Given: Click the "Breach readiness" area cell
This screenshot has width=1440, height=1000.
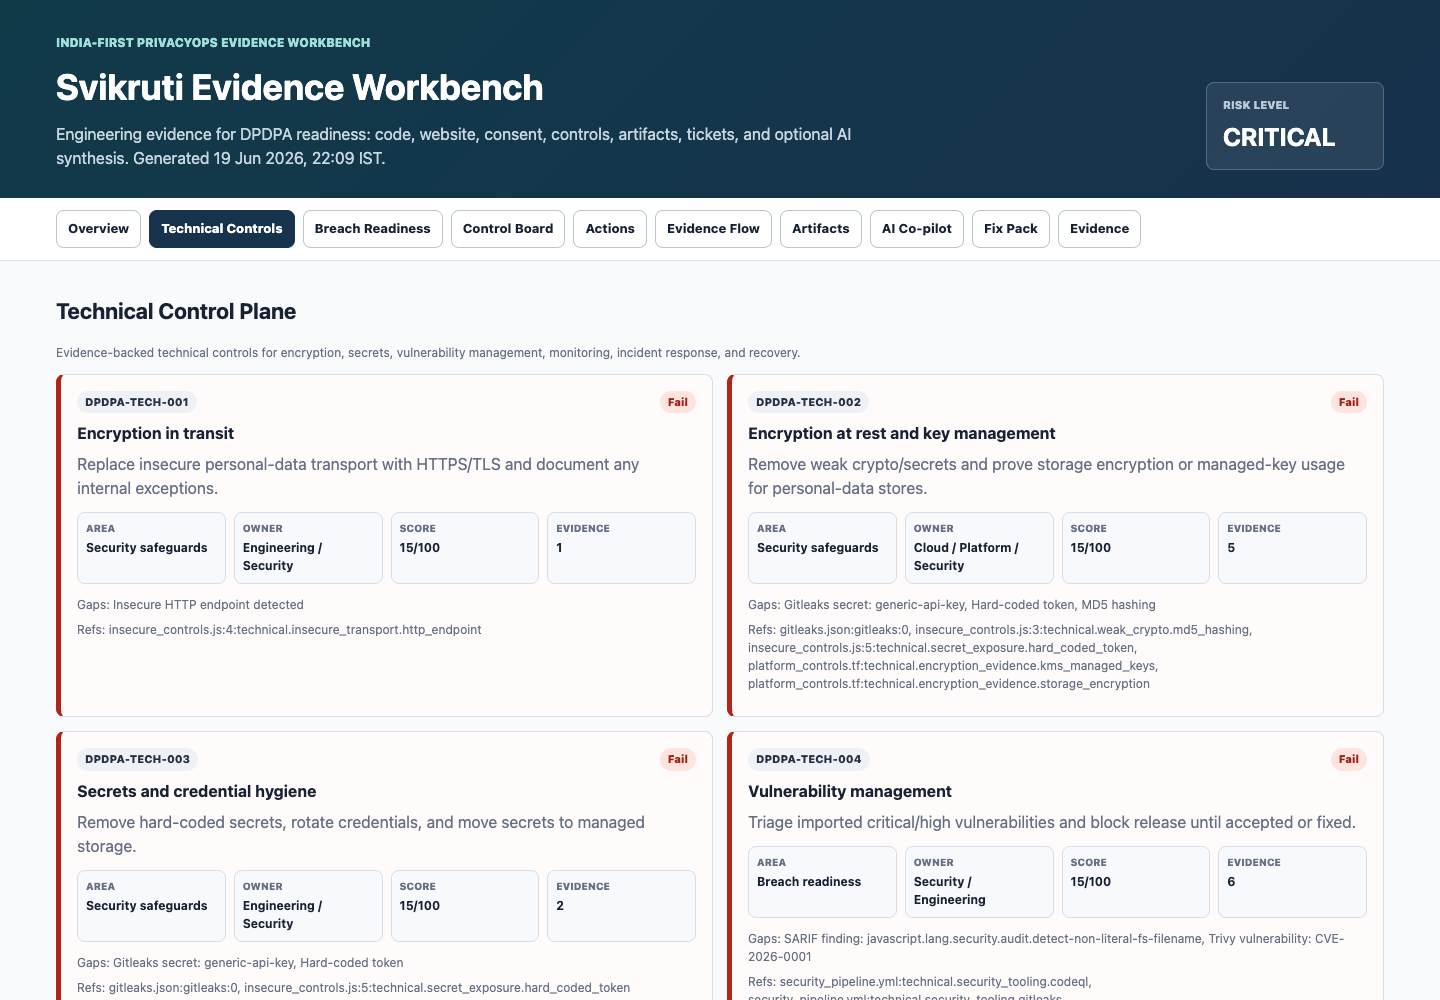Looking at the screenshot, I should [822, 882].
